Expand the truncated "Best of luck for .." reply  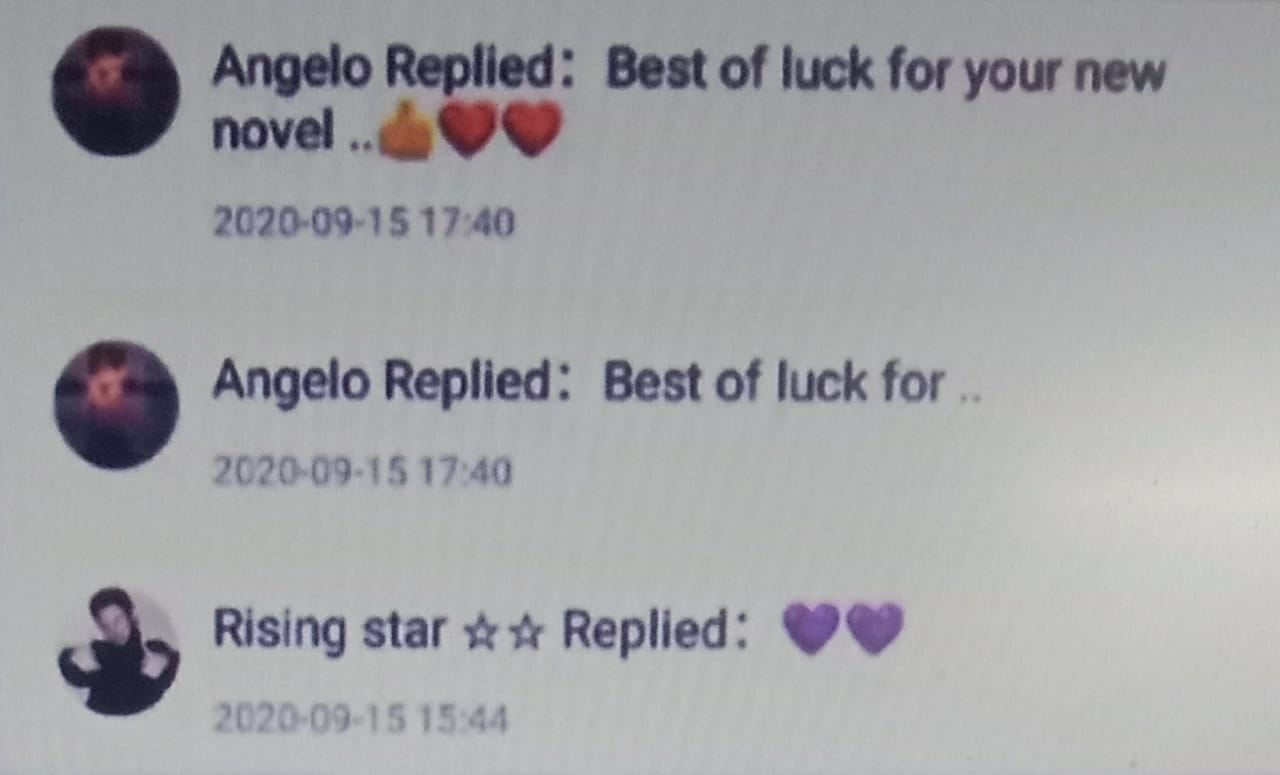click(x=792, y=383)
